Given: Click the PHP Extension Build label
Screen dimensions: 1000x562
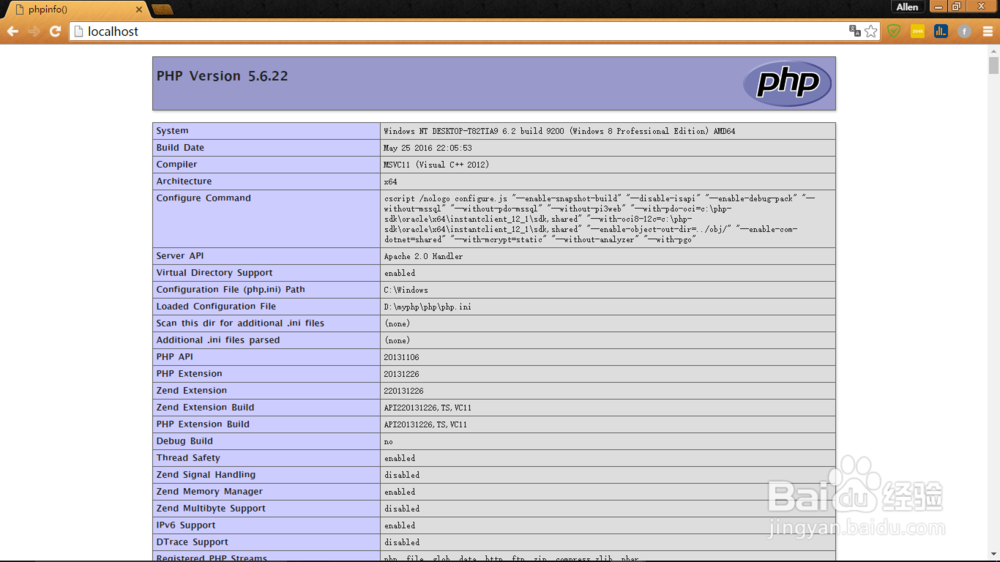Looking at the screenshot, I should [x=203, y=424].
